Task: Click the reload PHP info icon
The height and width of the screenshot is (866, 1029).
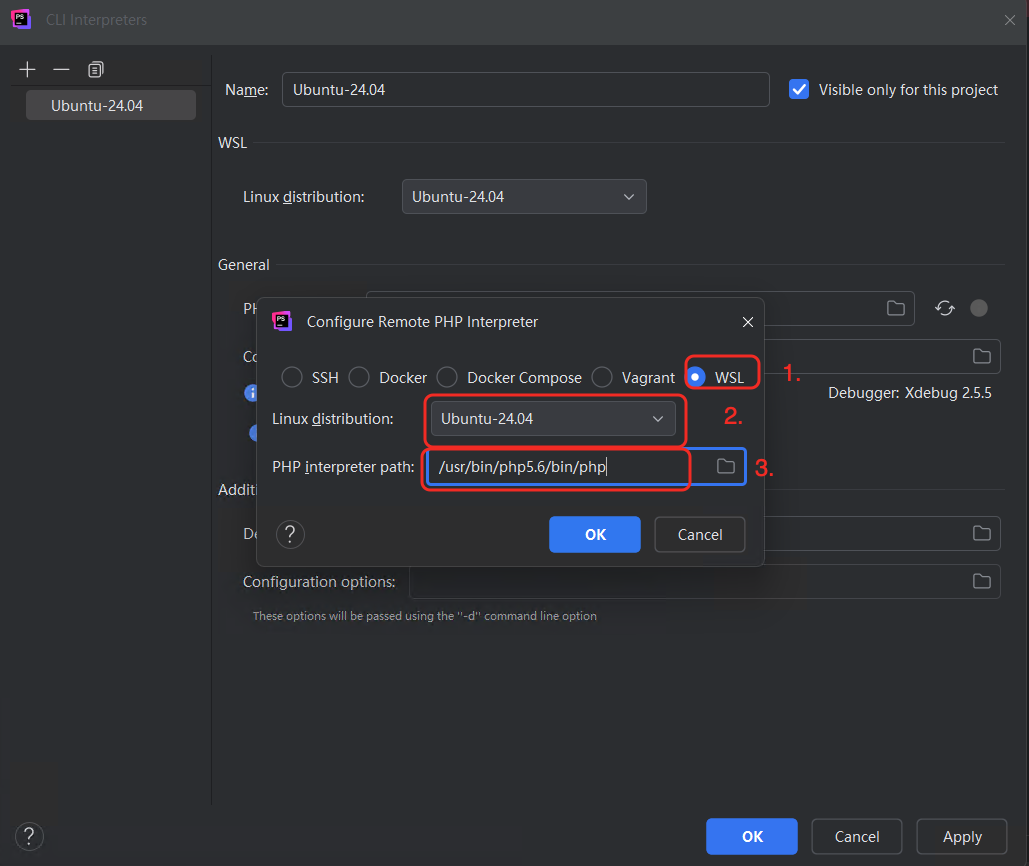Action: pyautogui.click(x=945, y=308)
